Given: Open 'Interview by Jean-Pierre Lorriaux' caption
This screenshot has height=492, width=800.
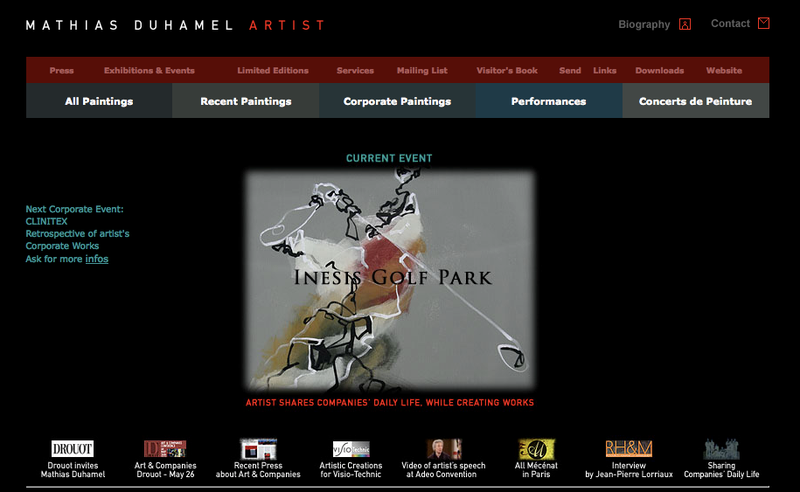Looking at the screenshot, I should tap(629, 470).
